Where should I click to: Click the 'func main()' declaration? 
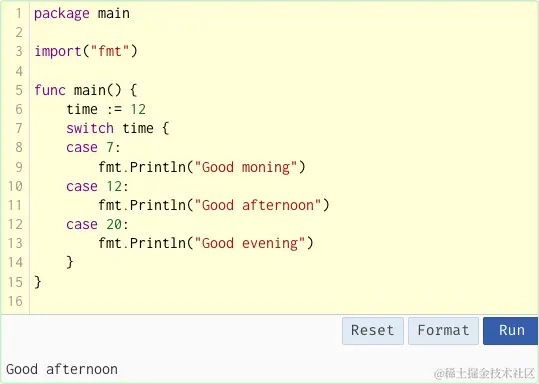(x=86, y=90)
